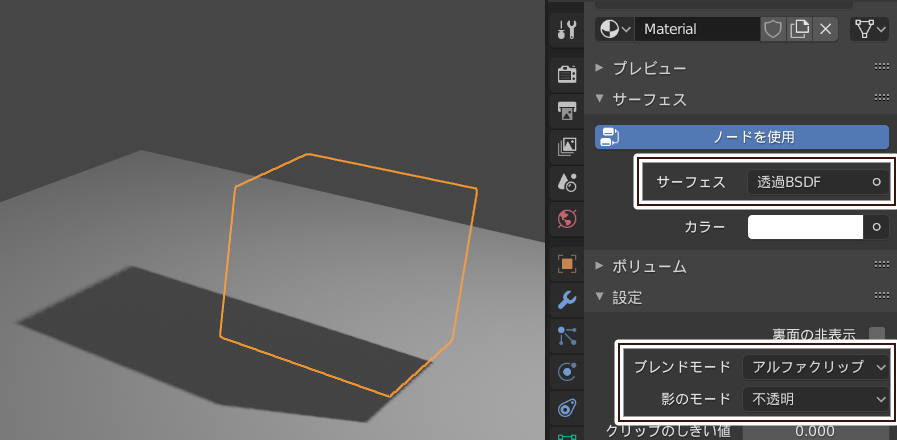Click the Material name field

pyautogui.click(x=697, y=29)
